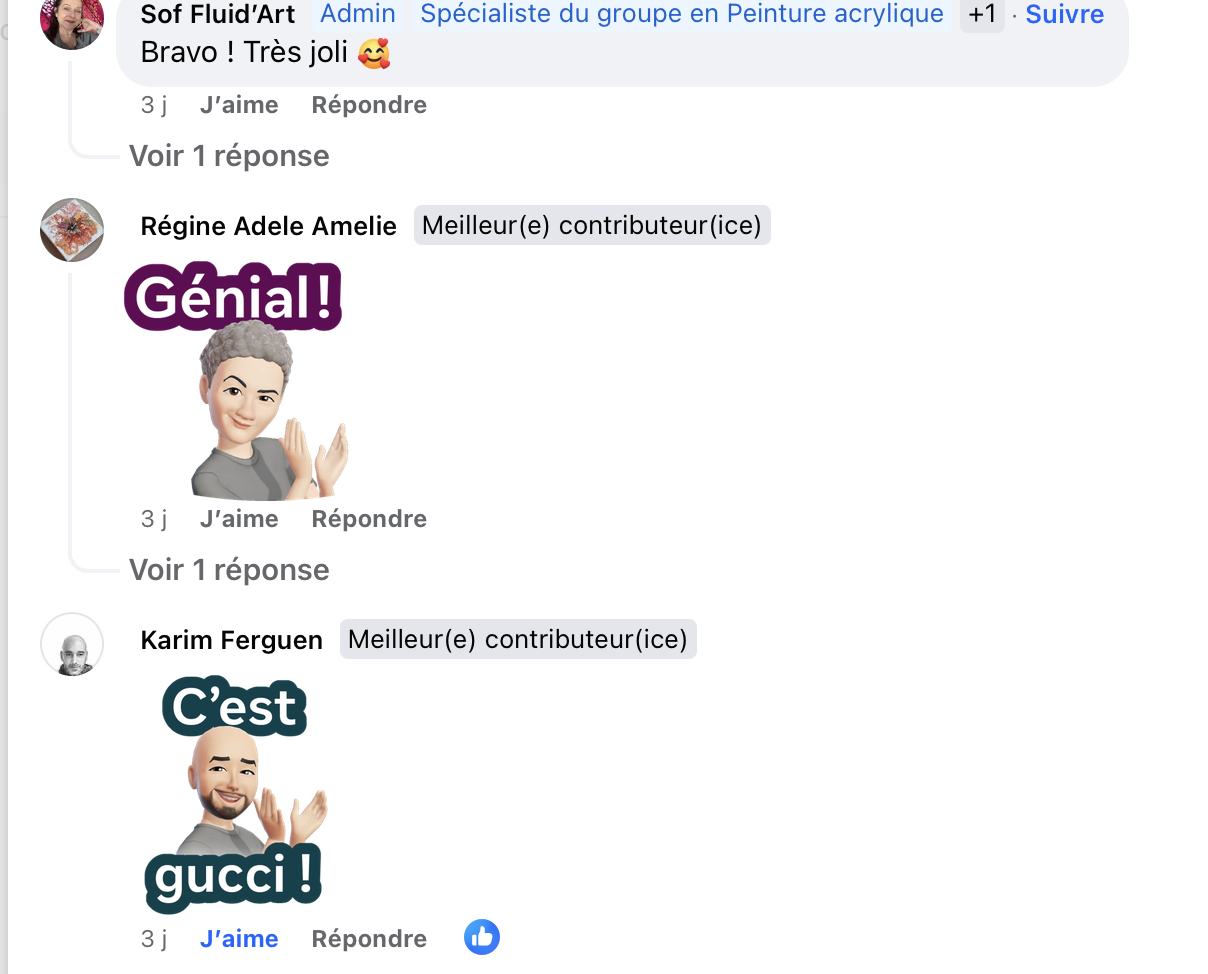
Task: Click the +1 badges indicator
Action: [982, 14]
